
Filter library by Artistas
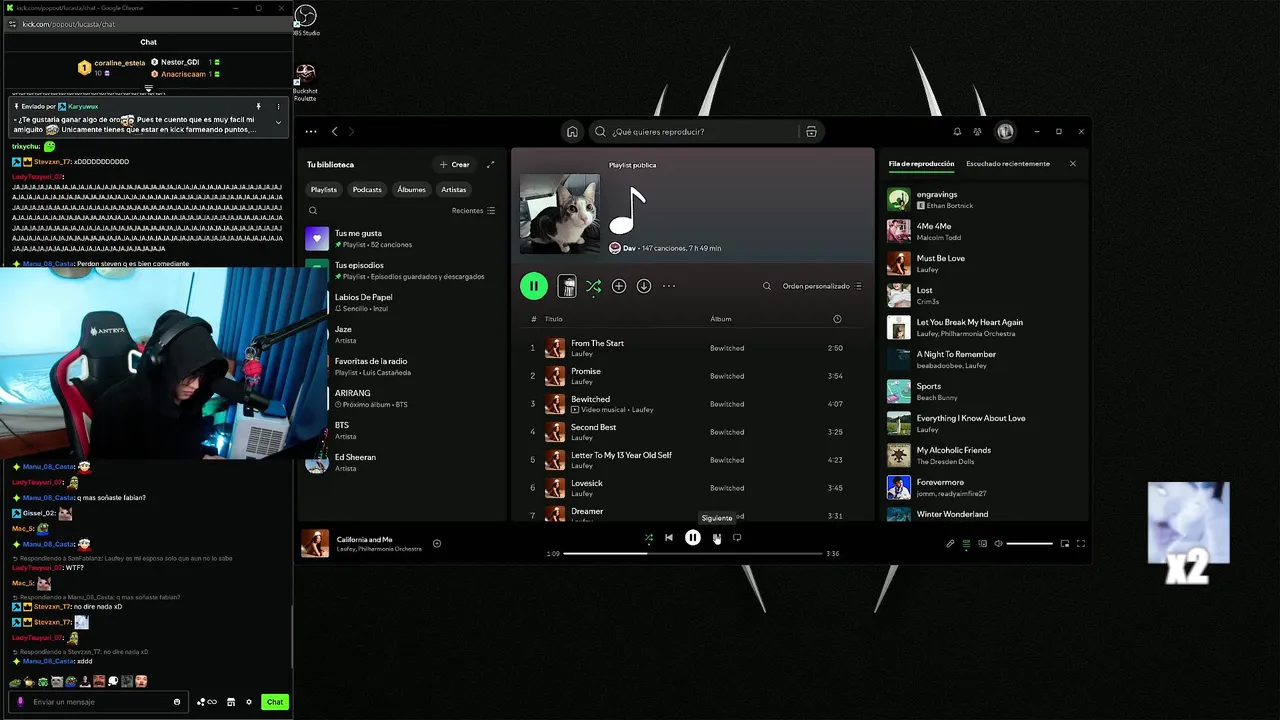pyautogui.click(x=454, y=189)
